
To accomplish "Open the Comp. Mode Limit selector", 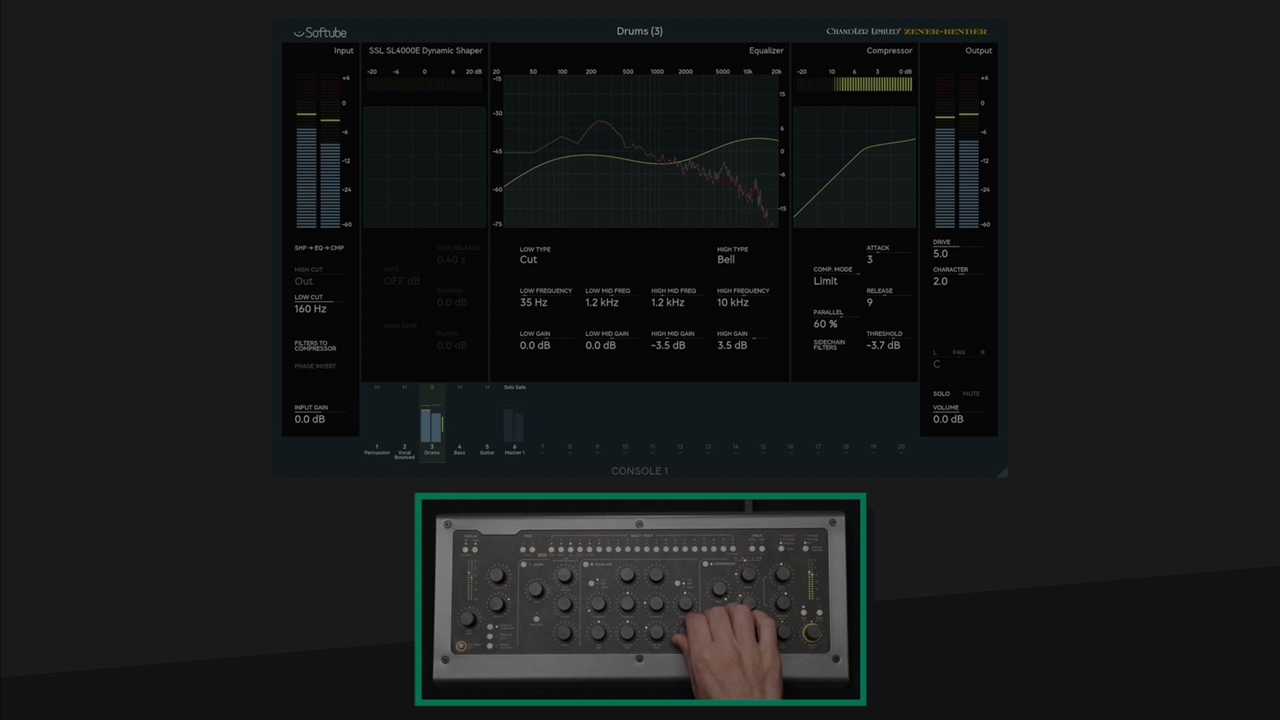I will coord(825,281).
